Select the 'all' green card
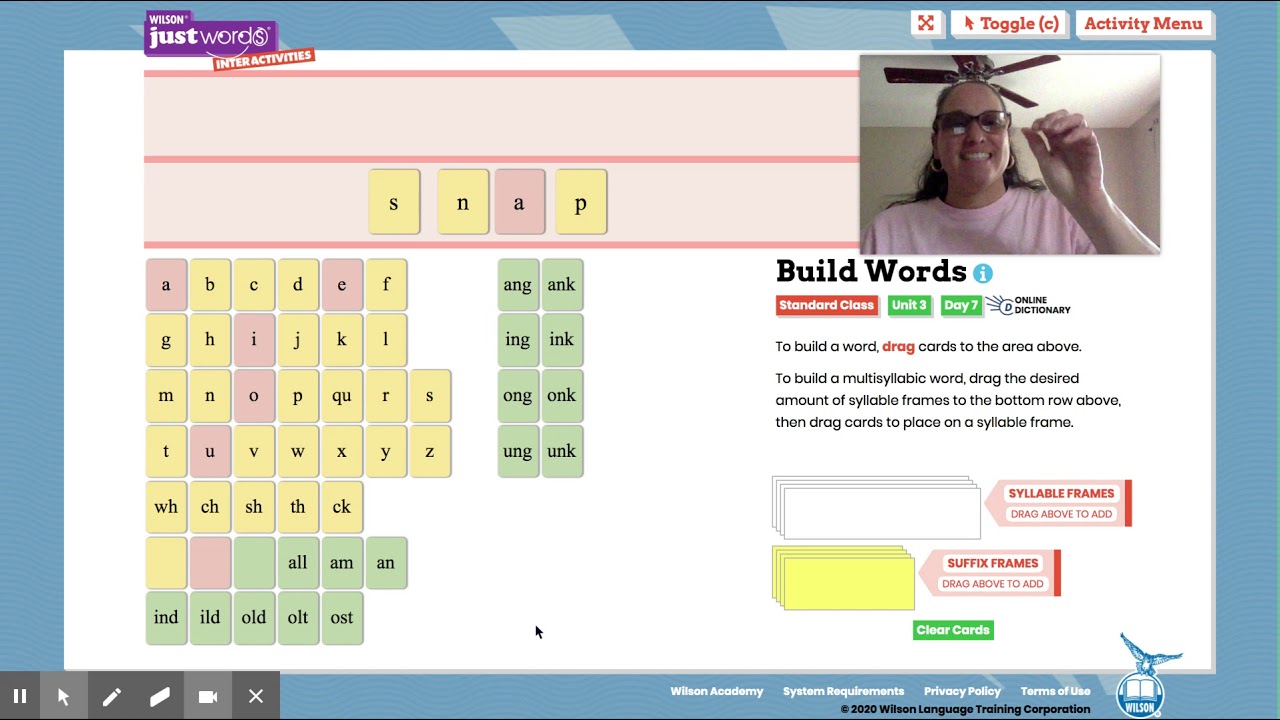1280x720 pixels. (x=298, y=563)
